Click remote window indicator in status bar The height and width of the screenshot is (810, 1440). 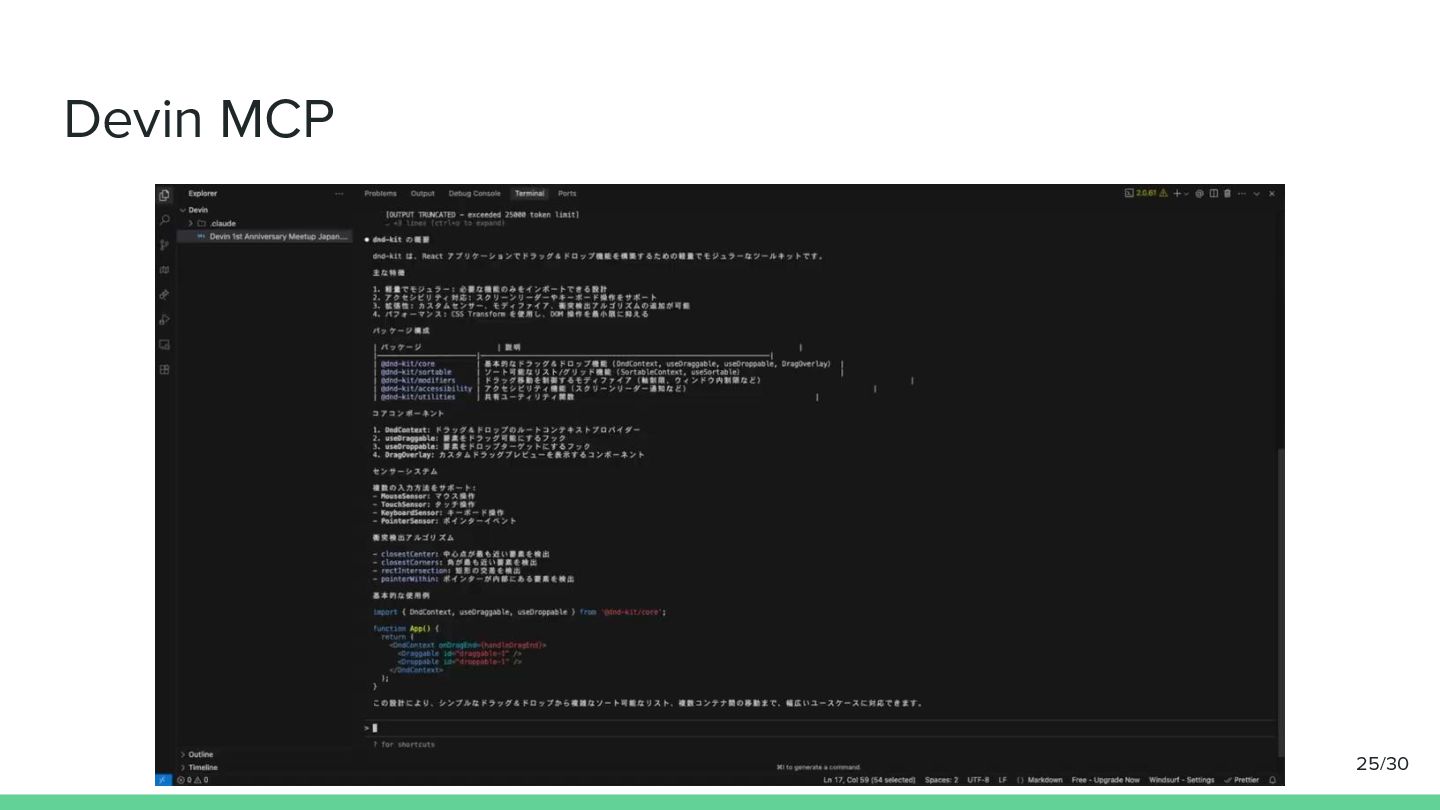point(163,780)
